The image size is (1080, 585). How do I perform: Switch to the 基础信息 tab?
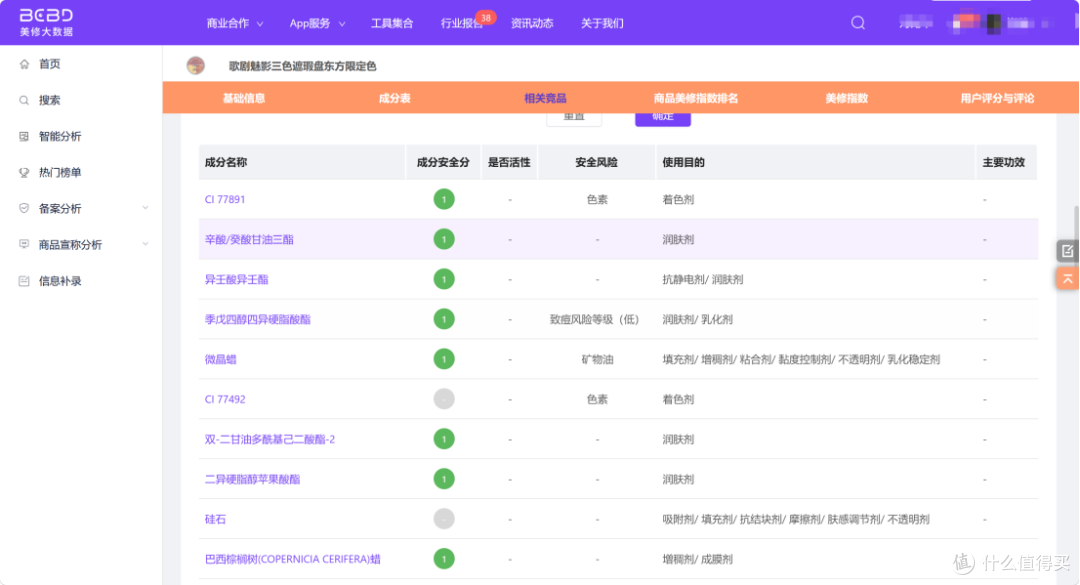244,98
